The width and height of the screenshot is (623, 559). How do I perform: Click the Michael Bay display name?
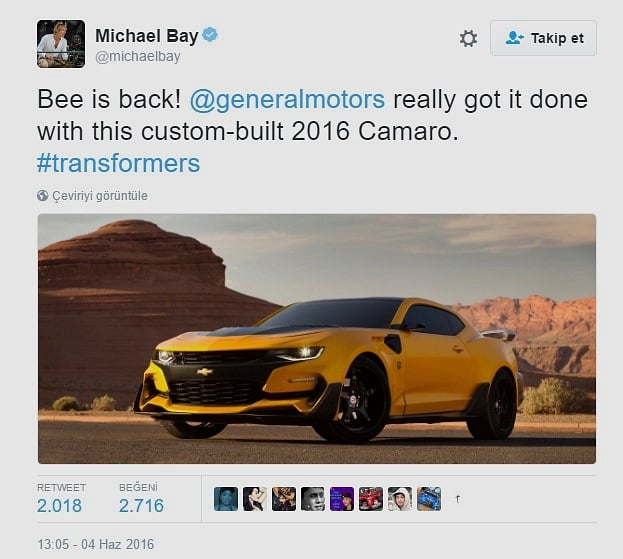(147, 36)
